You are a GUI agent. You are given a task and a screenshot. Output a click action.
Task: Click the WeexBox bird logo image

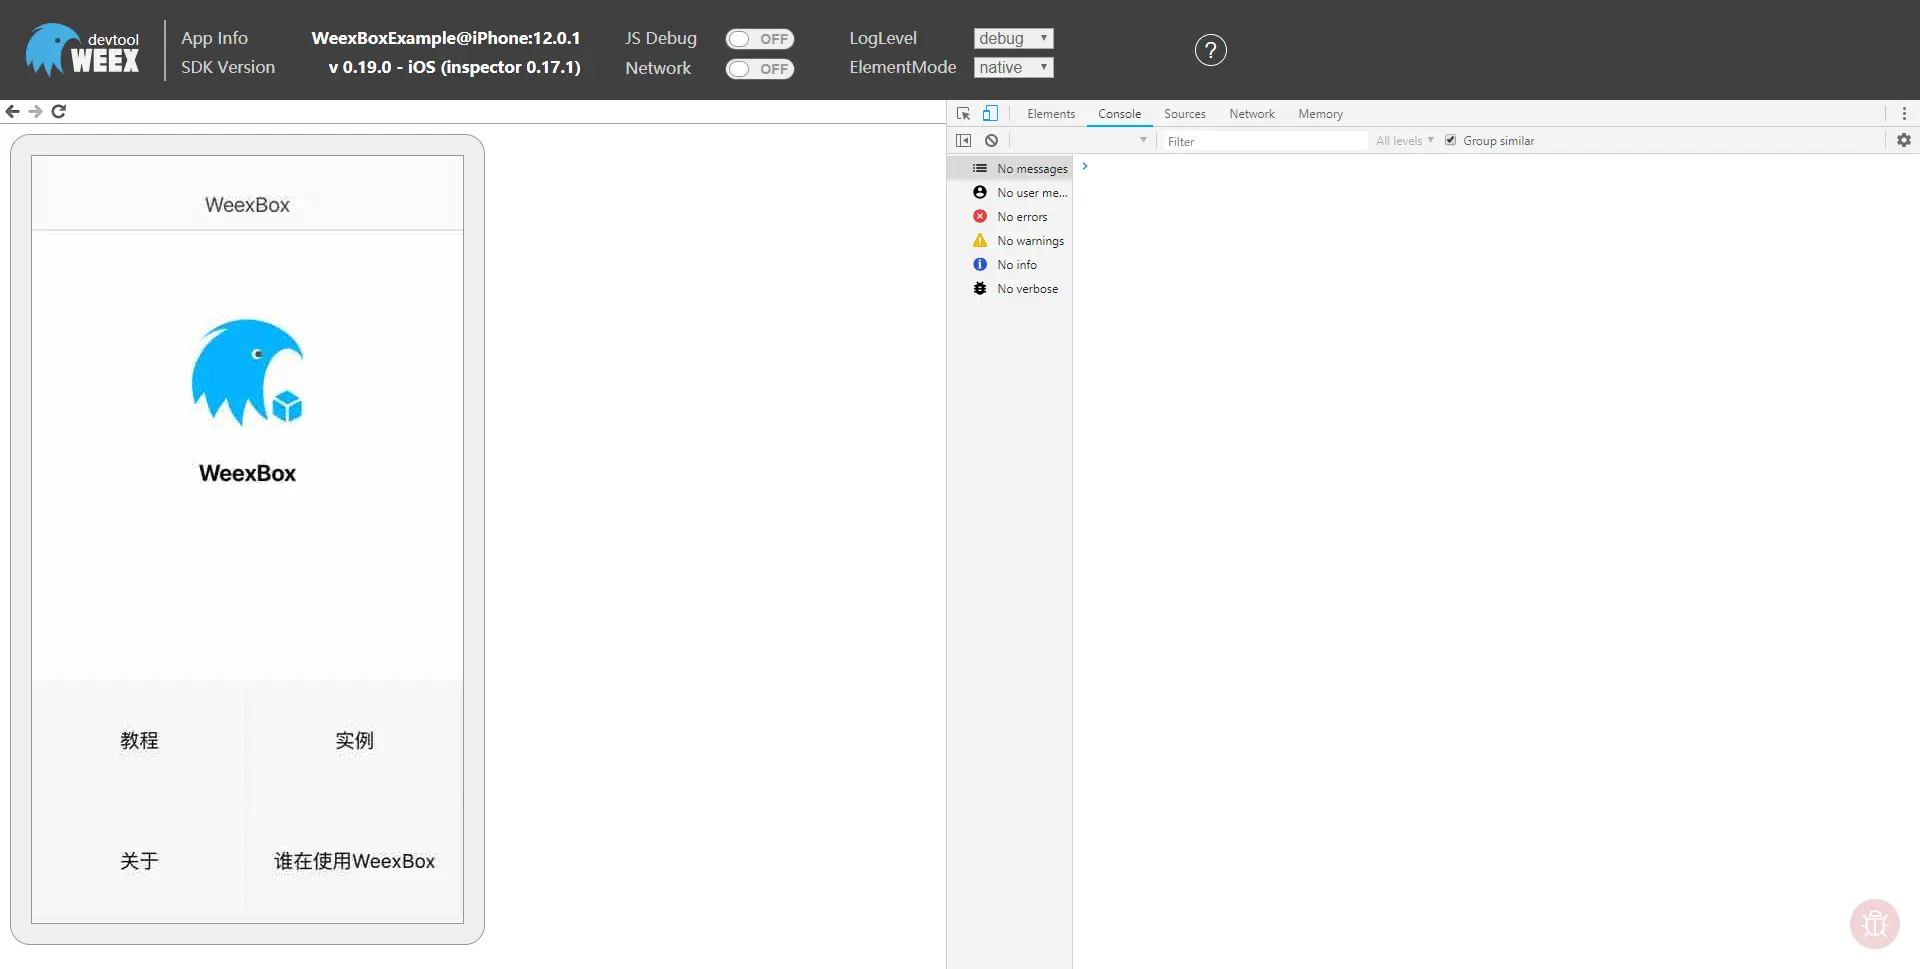[248, 372]
